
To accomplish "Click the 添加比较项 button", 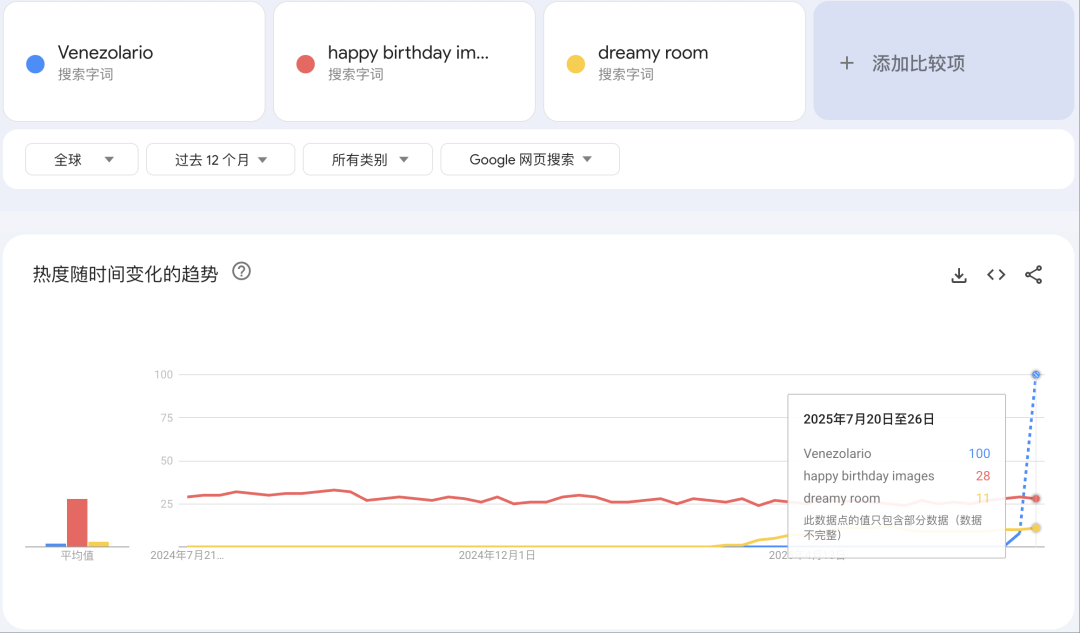I will 943,62.
